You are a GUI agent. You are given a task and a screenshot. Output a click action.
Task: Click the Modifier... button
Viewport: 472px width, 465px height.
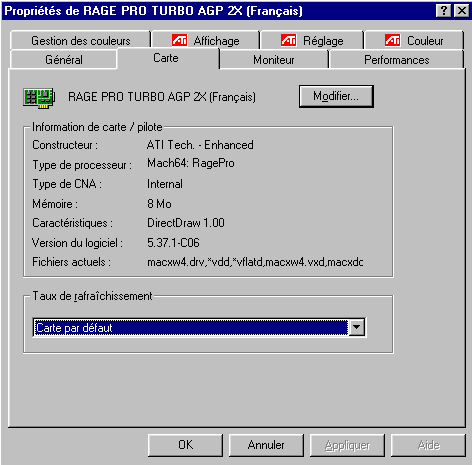pos(336,96)
